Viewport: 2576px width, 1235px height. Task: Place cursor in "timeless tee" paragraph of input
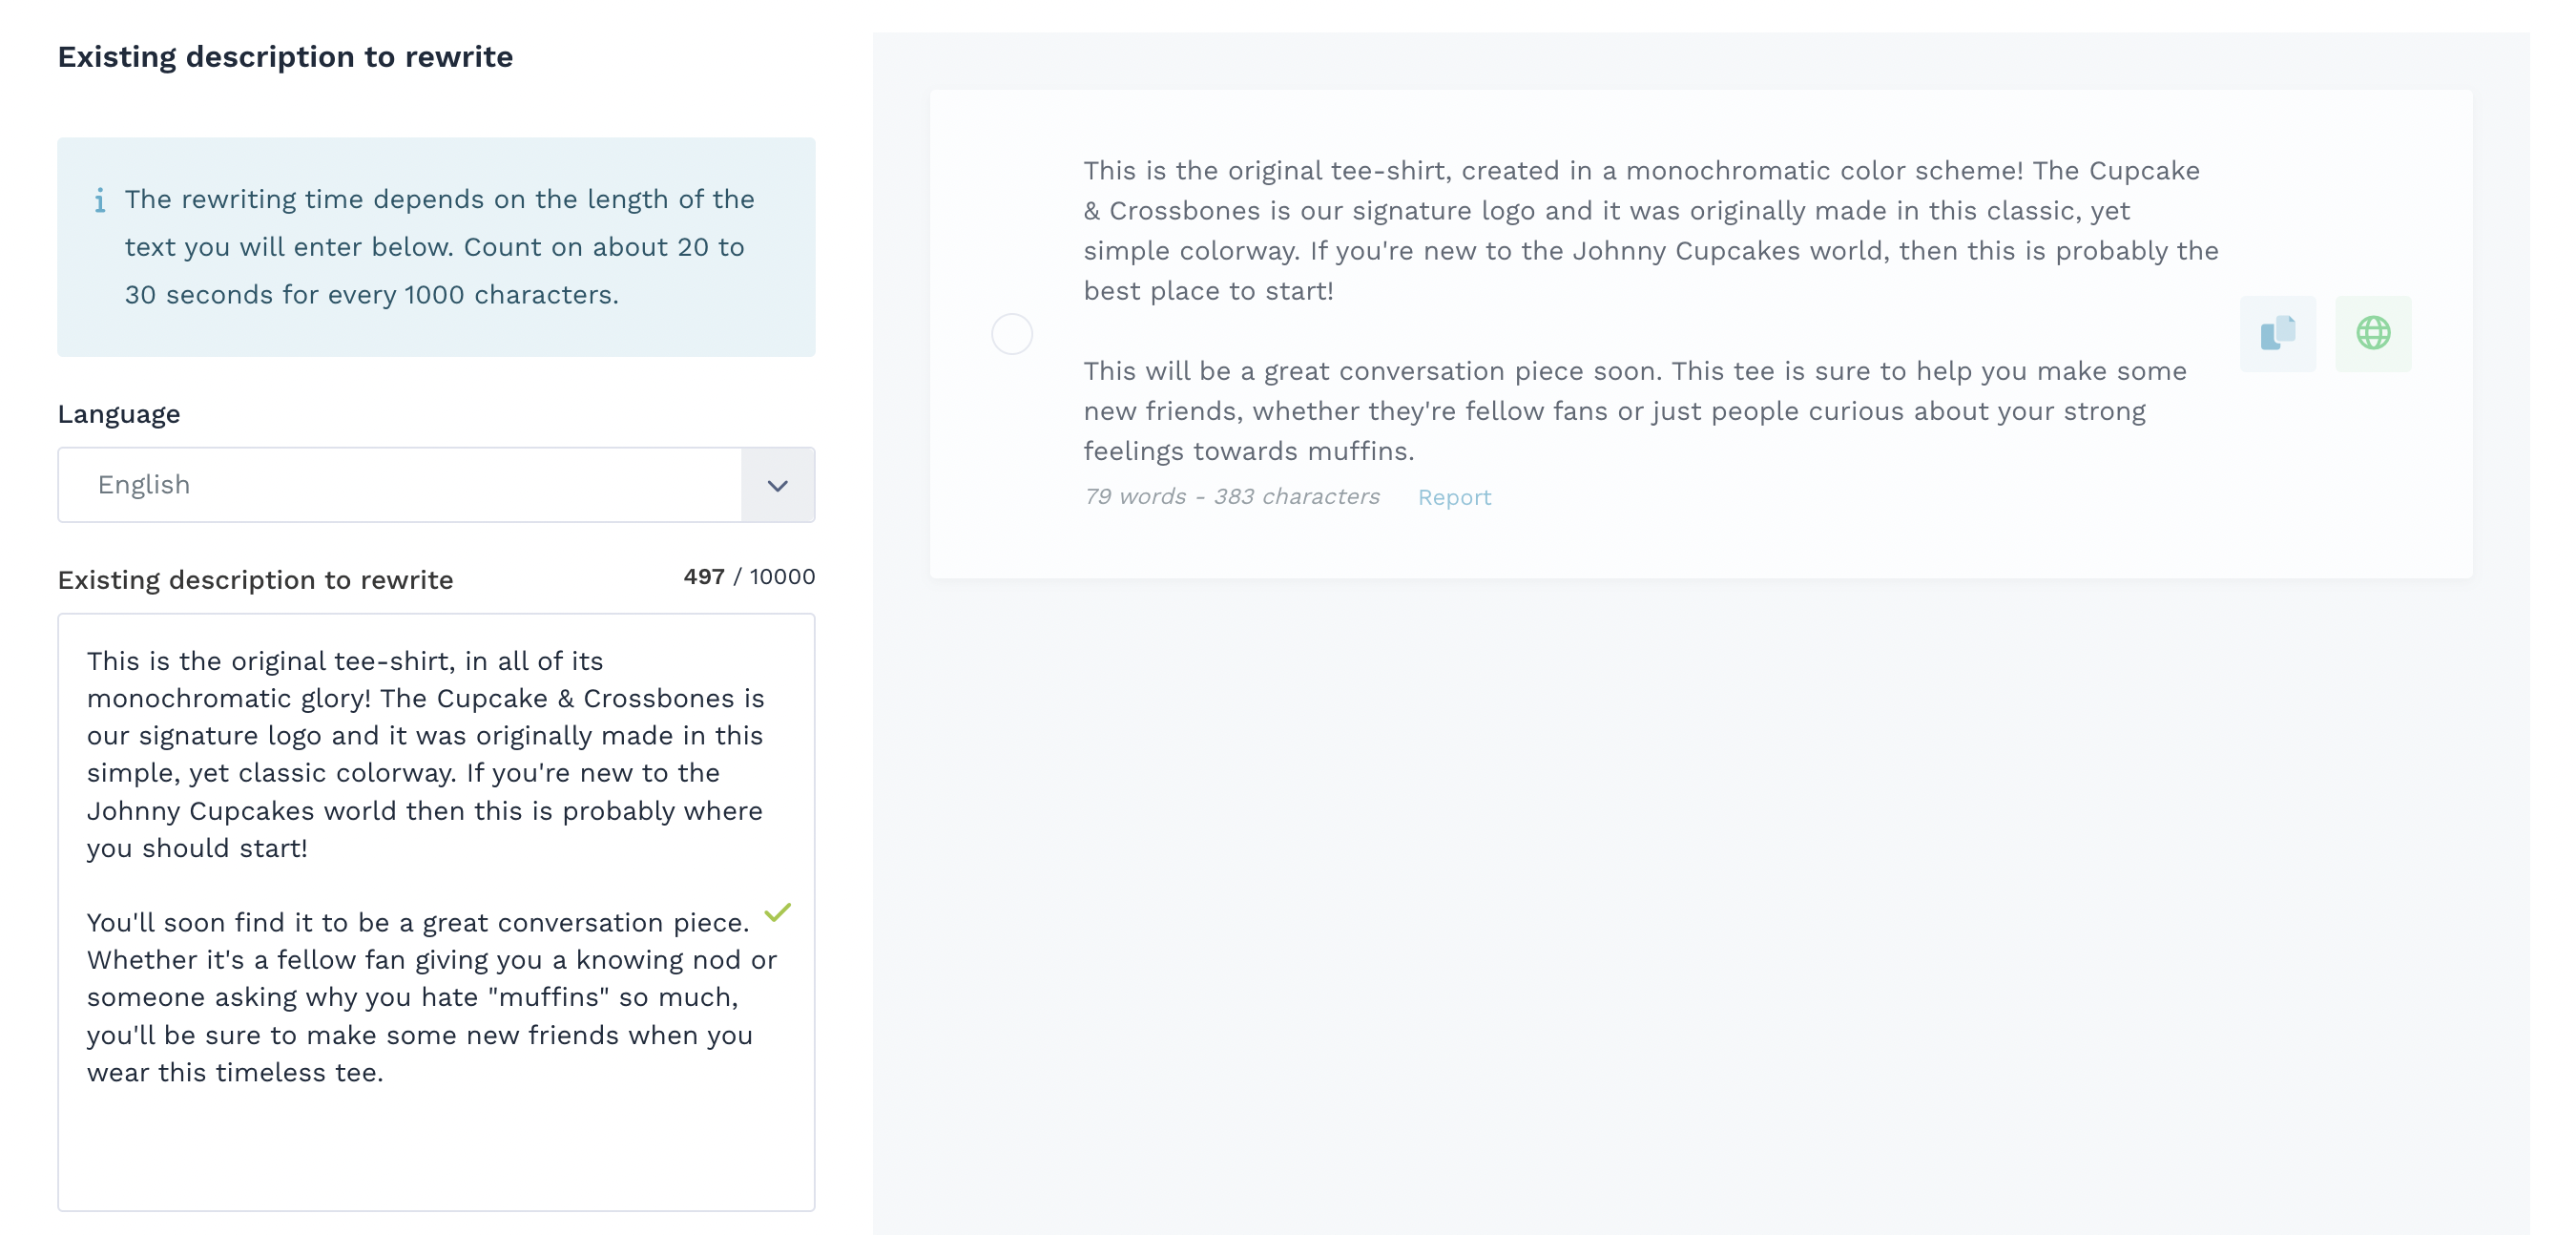point(432,997)
